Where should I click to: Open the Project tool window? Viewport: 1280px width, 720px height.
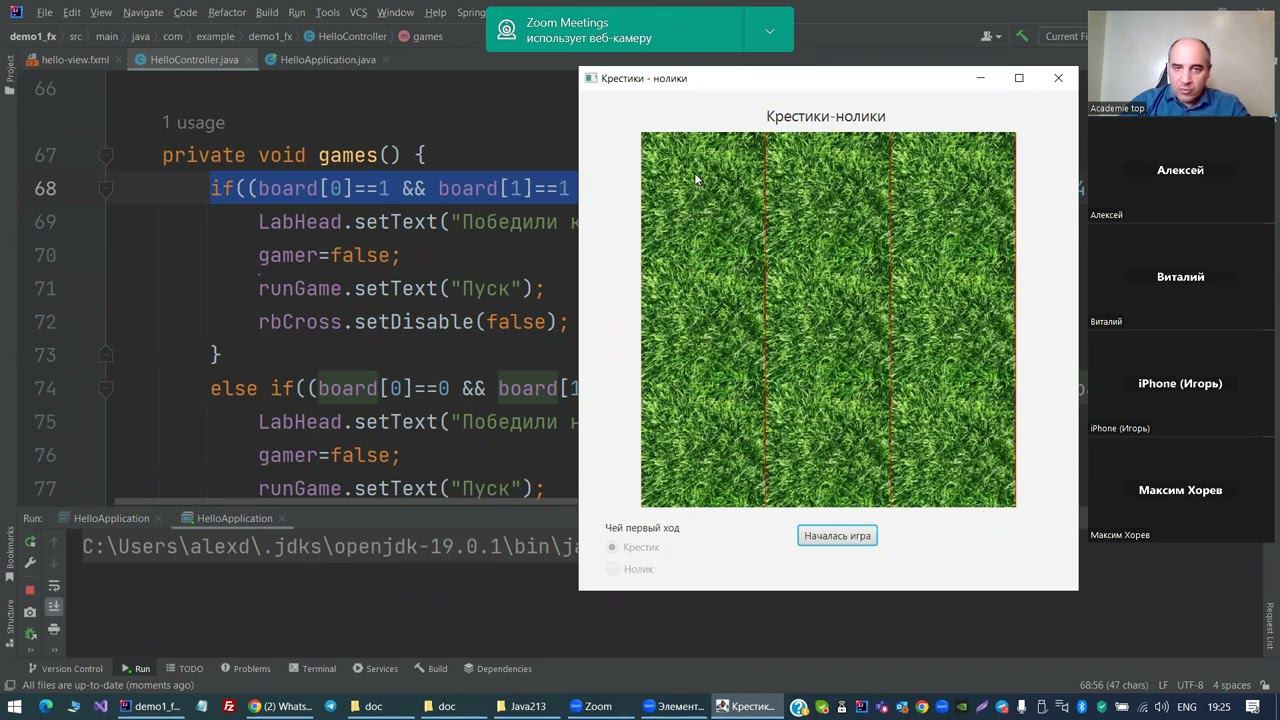pyautogui.click(x=10, y=76)
